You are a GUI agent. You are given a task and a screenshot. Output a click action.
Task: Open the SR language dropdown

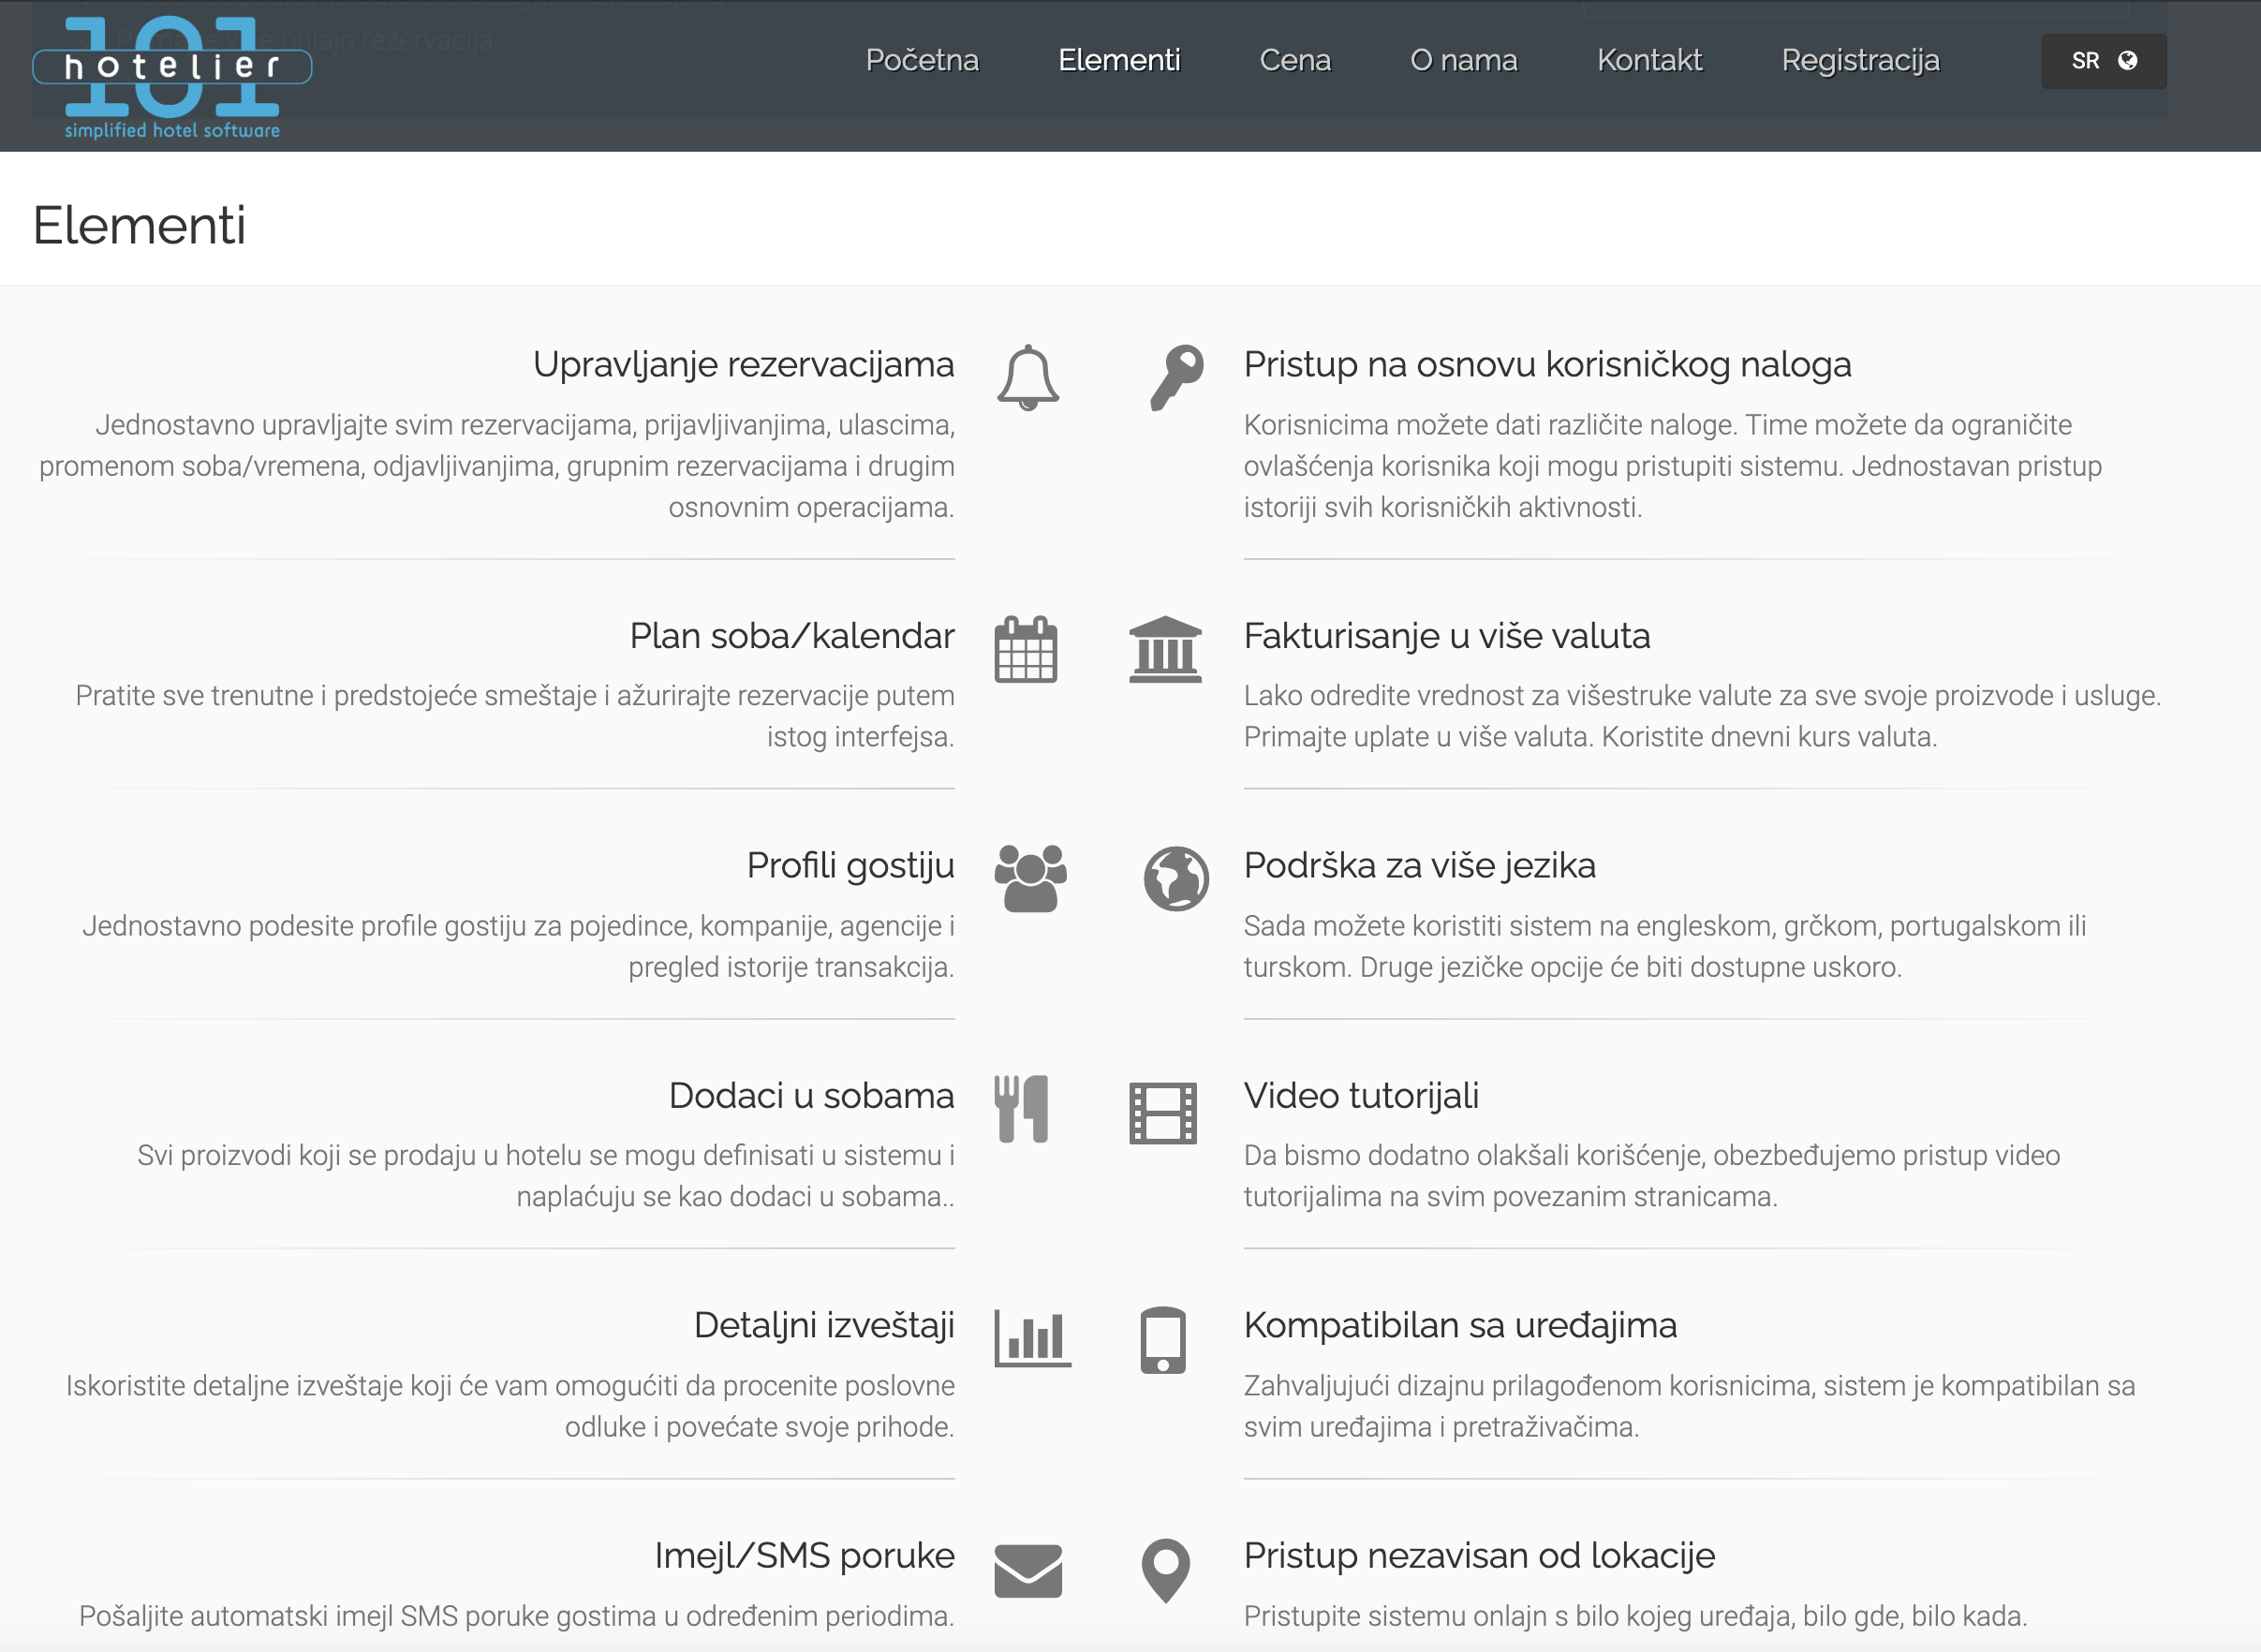pyautogui.click(x=2103, y=61)
